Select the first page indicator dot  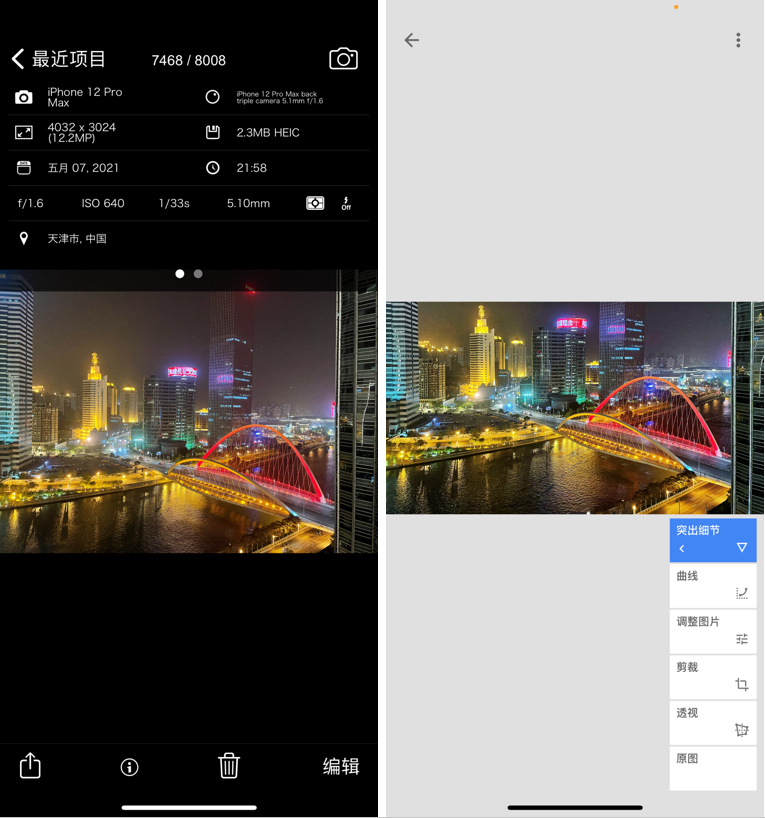tap(180, 274)
